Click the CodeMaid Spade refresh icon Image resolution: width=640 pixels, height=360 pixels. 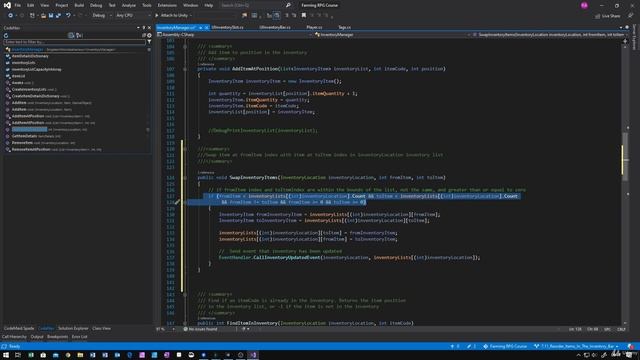pos(6,36)
